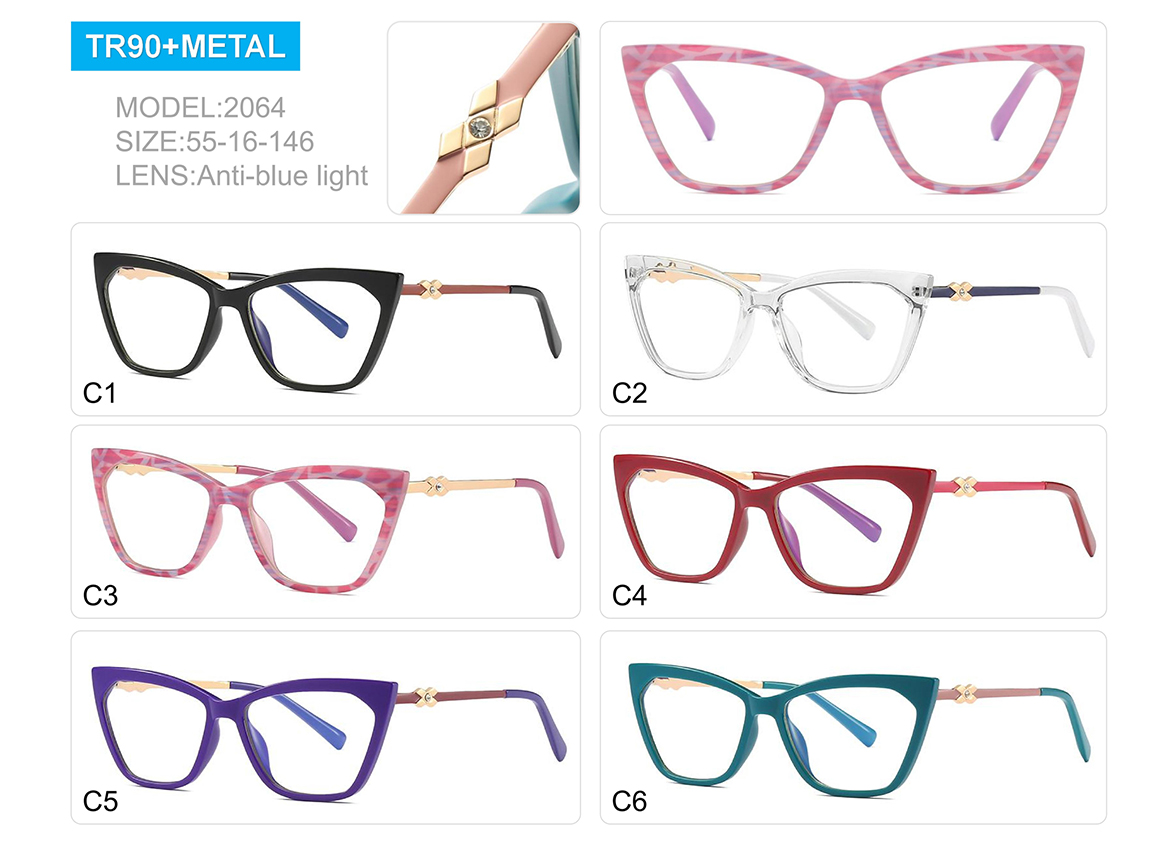Click the C5 label
The image size is (1150, 849).
coord(100,801)
